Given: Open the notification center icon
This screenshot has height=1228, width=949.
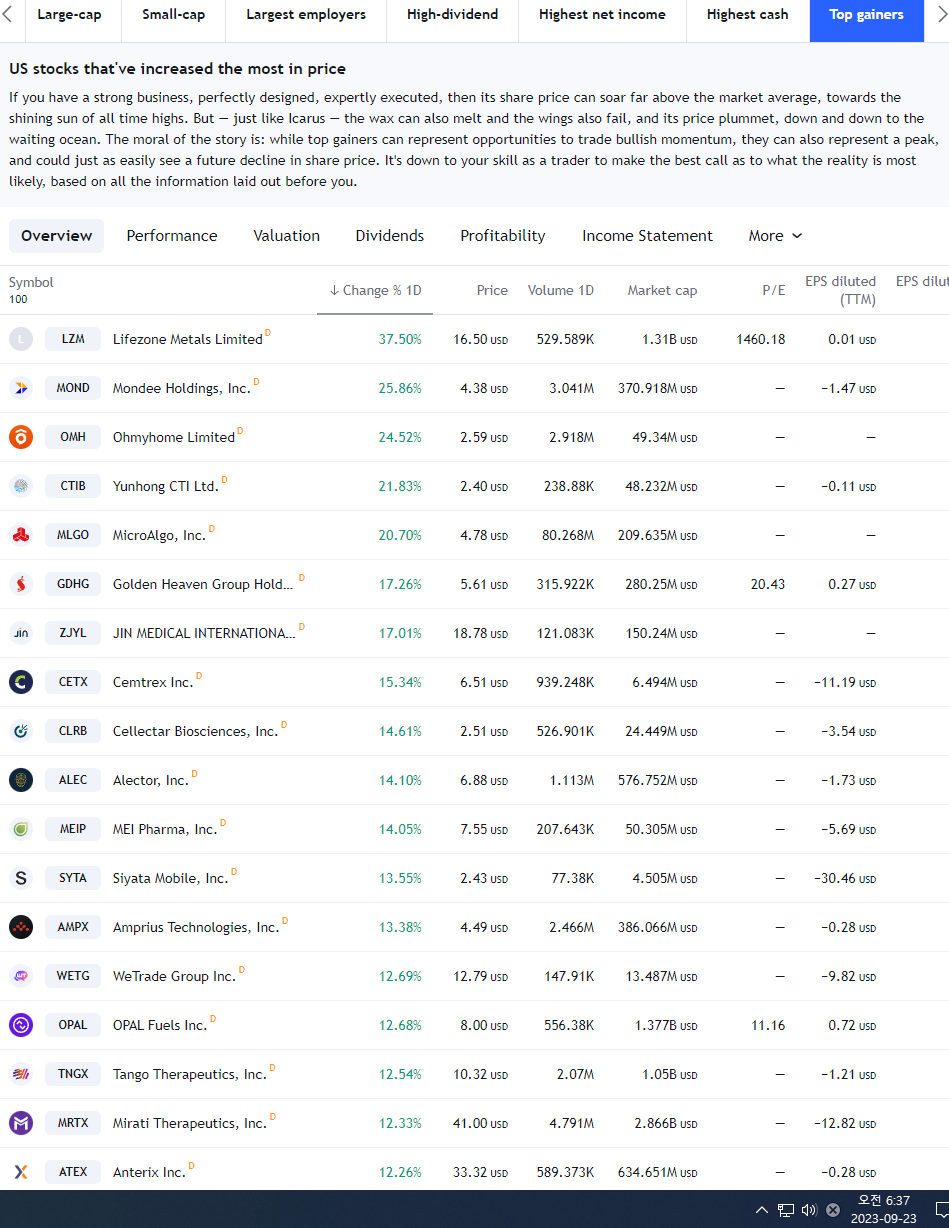Looking at the screenshot, I should (941, 1210).
